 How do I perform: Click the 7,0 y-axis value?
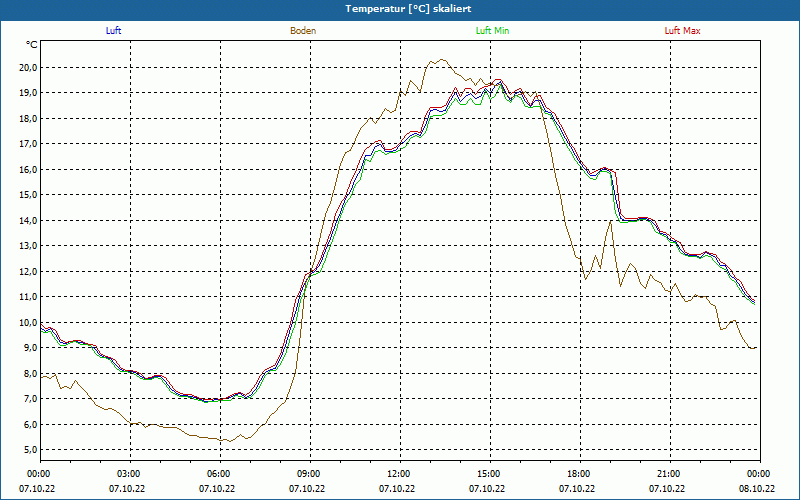click(x=30, y=399)
